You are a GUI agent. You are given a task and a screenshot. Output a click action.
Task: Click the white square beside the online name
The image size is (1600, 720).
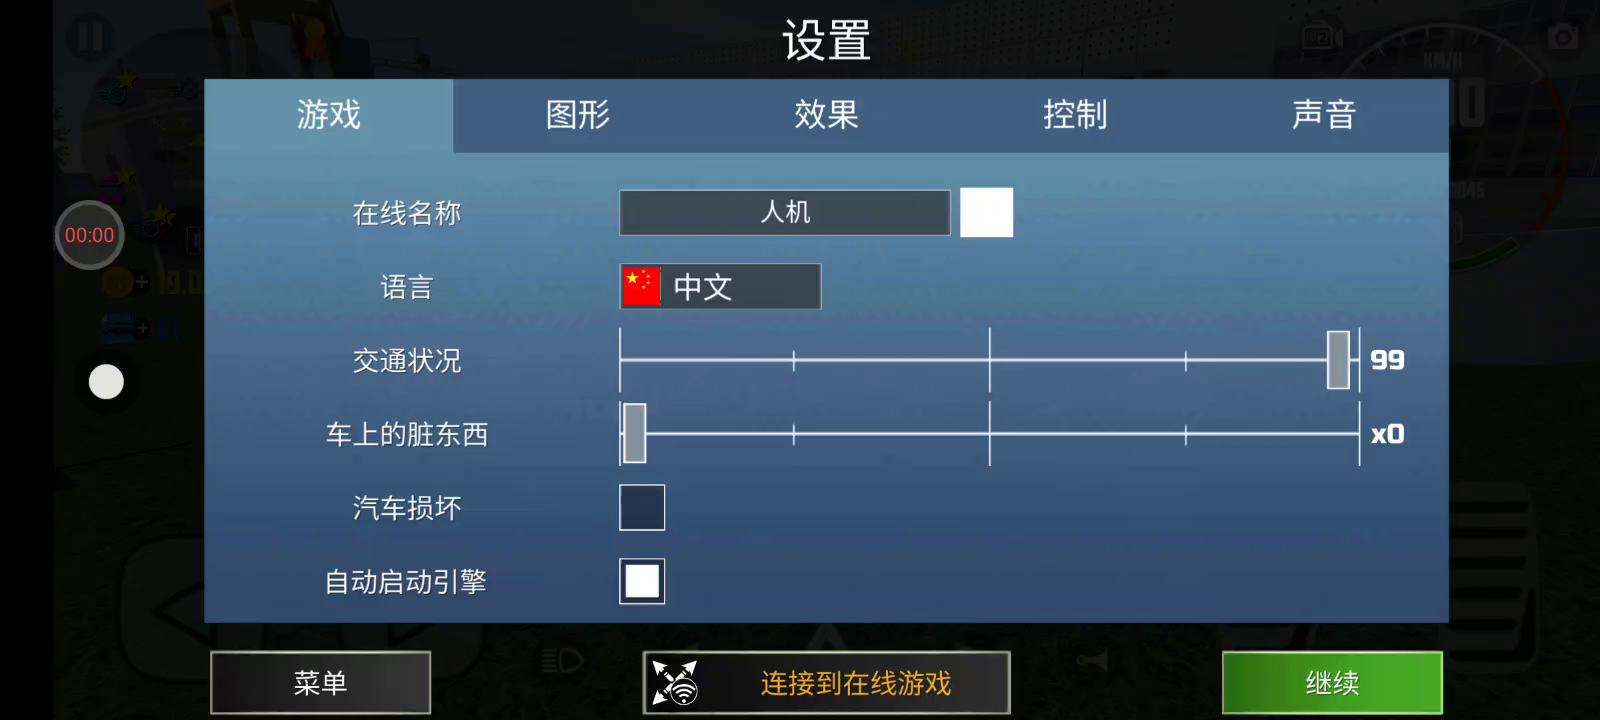[986, 212]
